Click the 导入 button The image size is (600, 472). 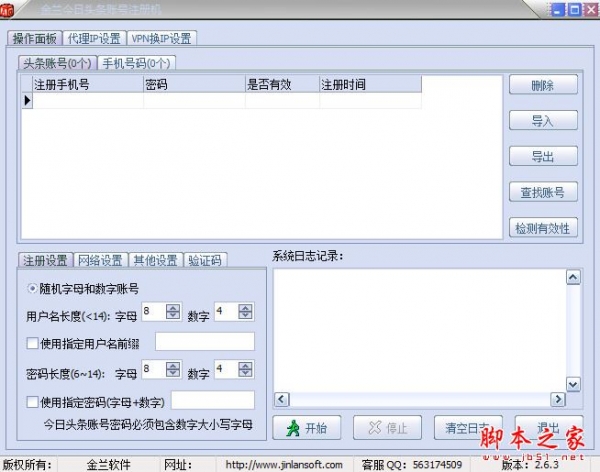coord(543,121)
